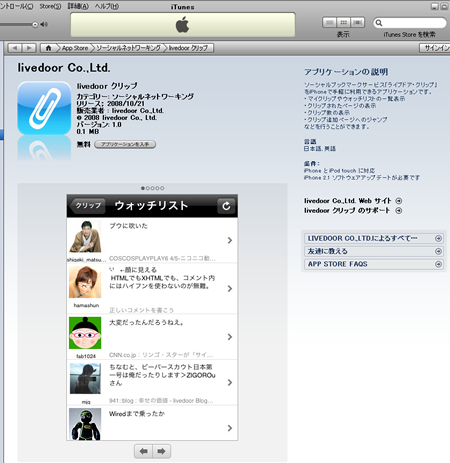
Task: Show the previous screenshot with left arrow
Action: (x=143, y=451)
